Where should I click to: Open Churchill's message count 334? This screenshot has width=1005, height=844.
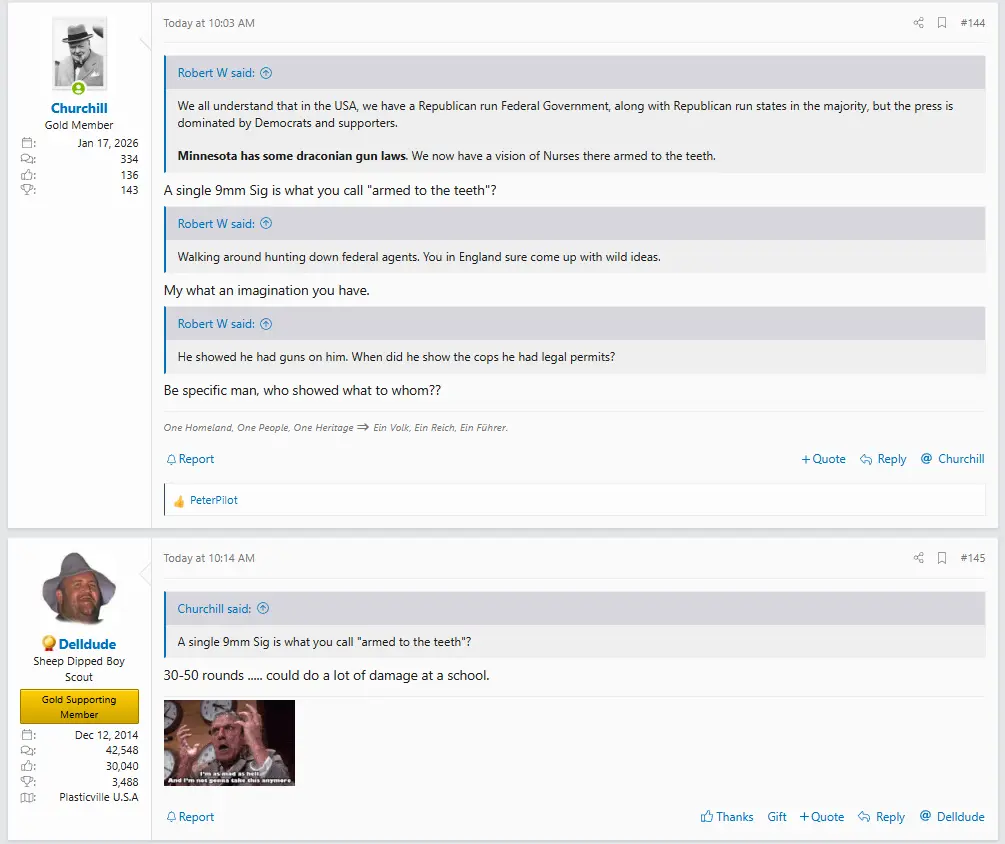click(x=129, y=159)
